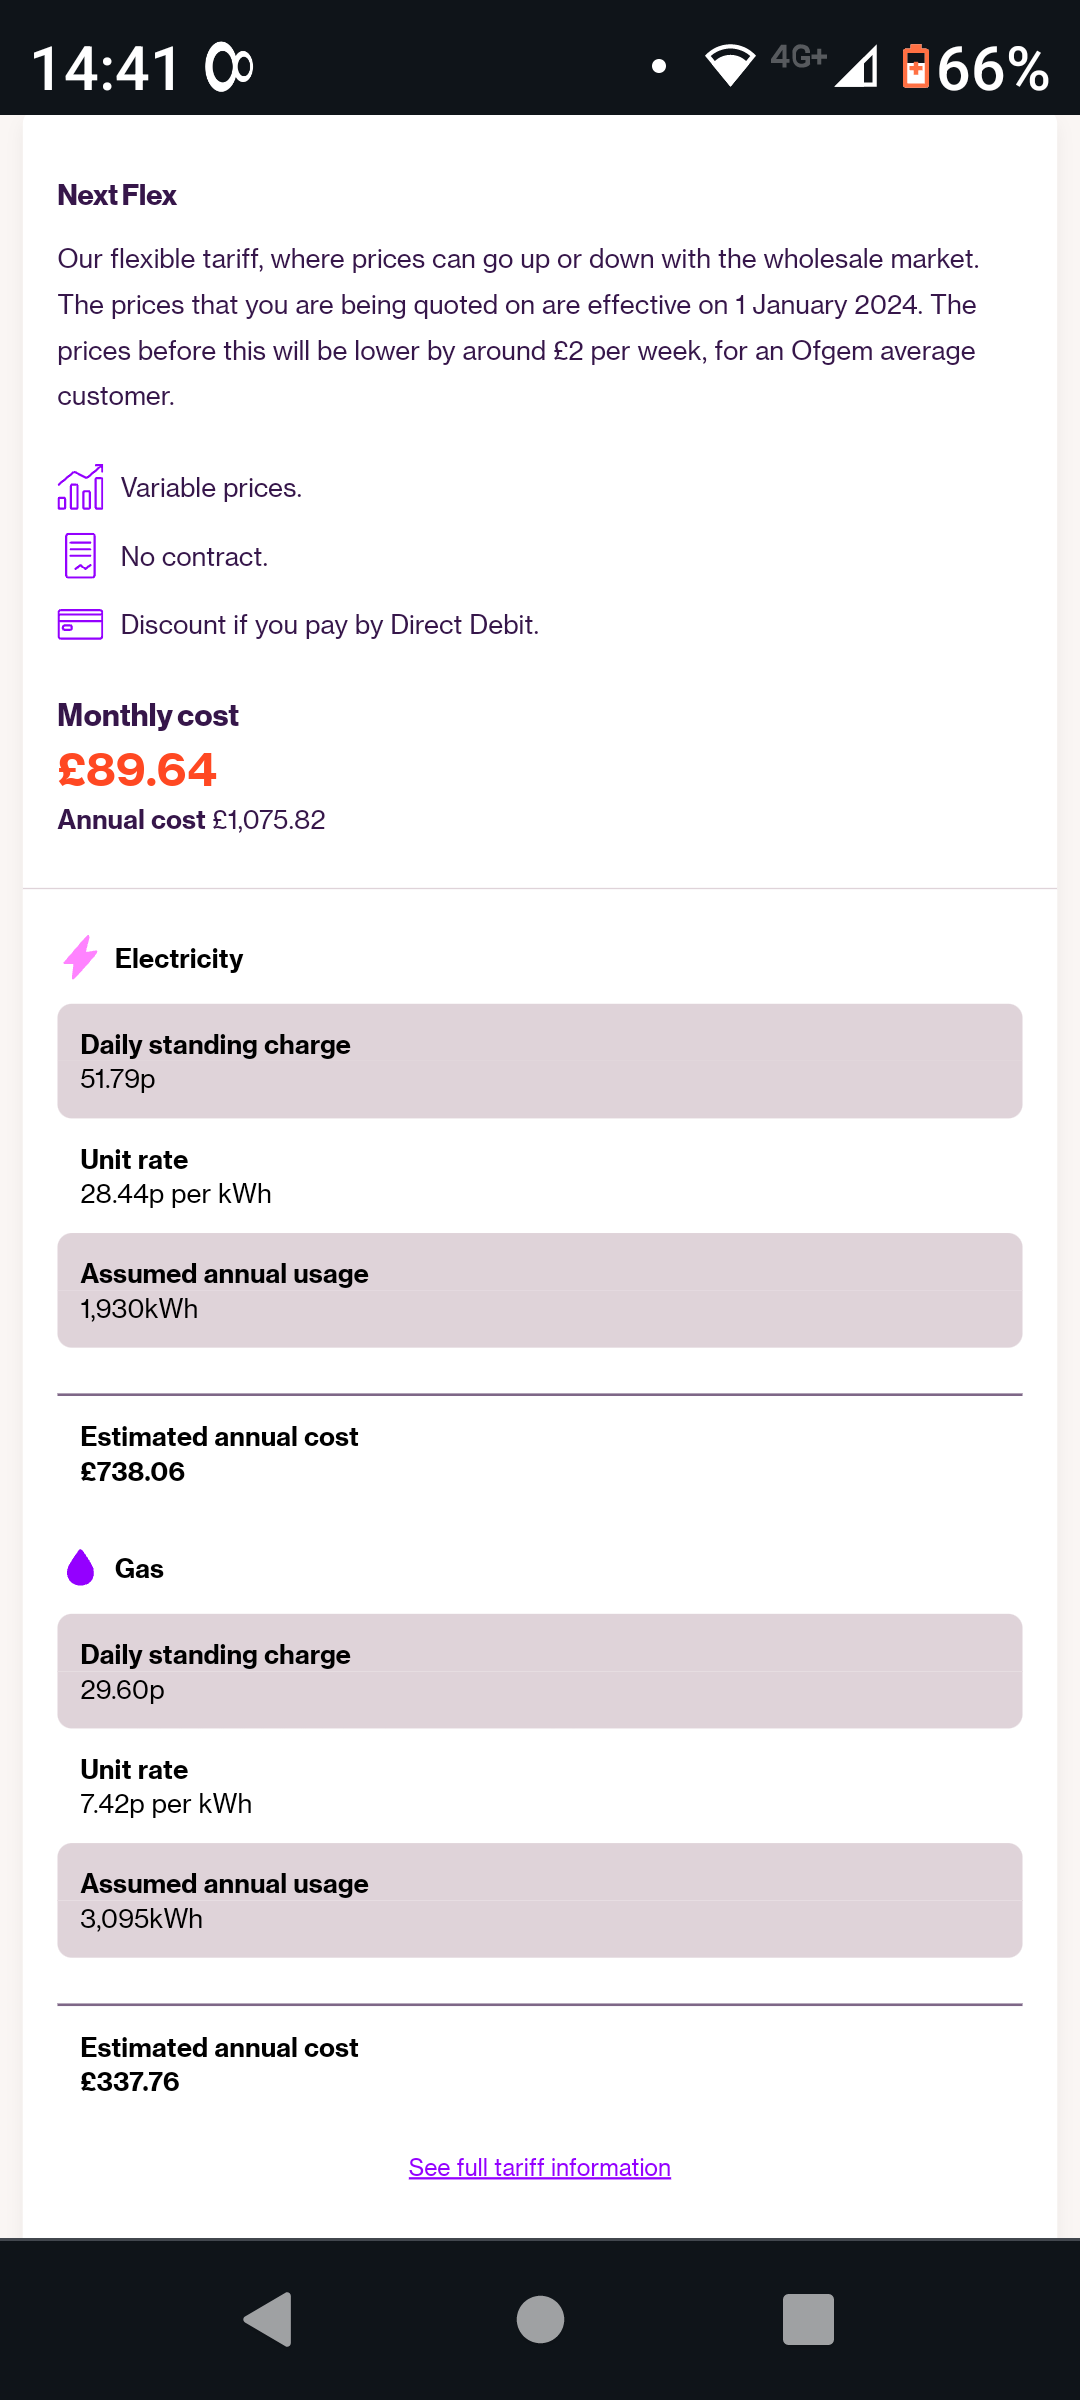Tap the gas Assumed annual usage row
1080x2400 pixels.
[x=540, y=1900]
